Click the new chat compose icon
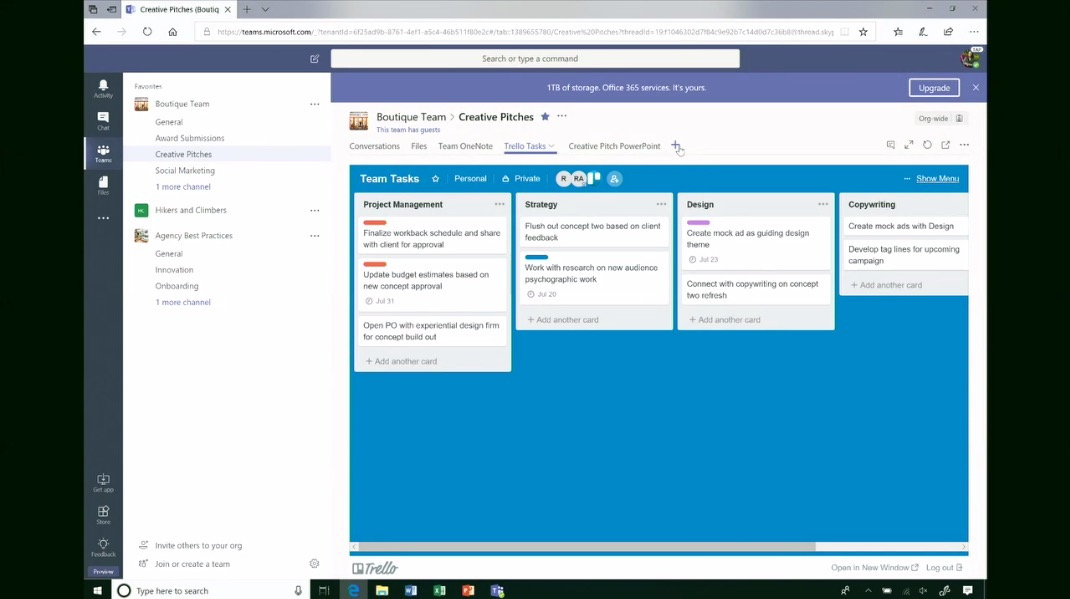 tap(315, 59)
